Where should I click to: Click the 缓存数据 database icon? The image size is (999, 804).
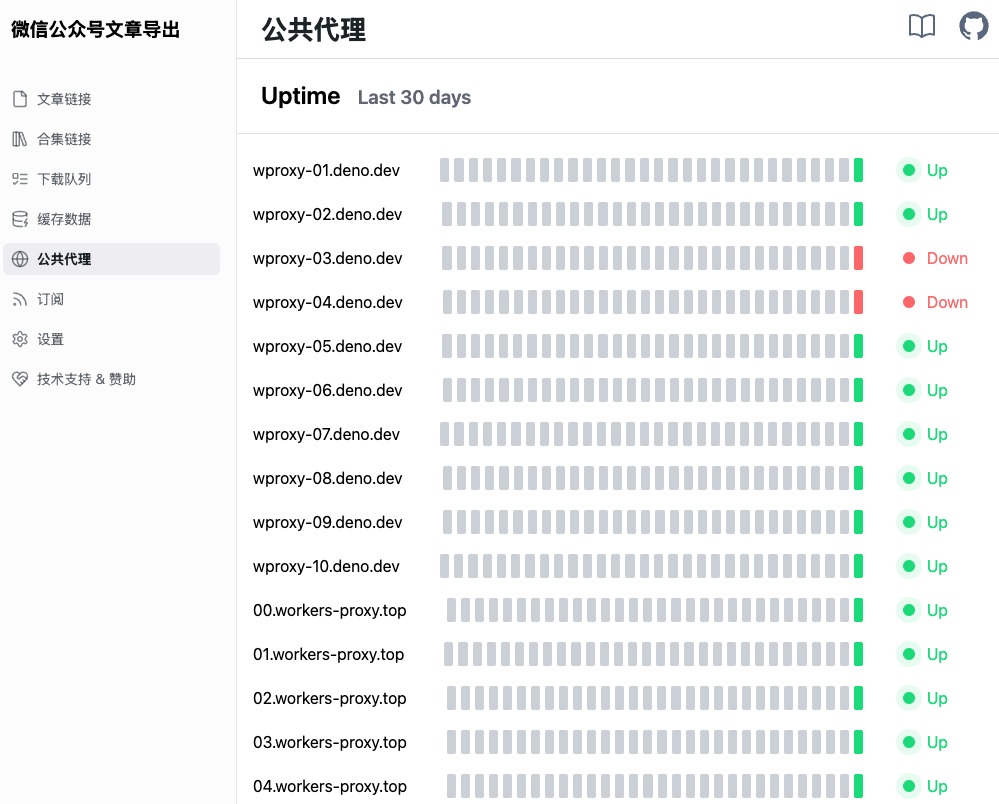(x=20, y=219)
